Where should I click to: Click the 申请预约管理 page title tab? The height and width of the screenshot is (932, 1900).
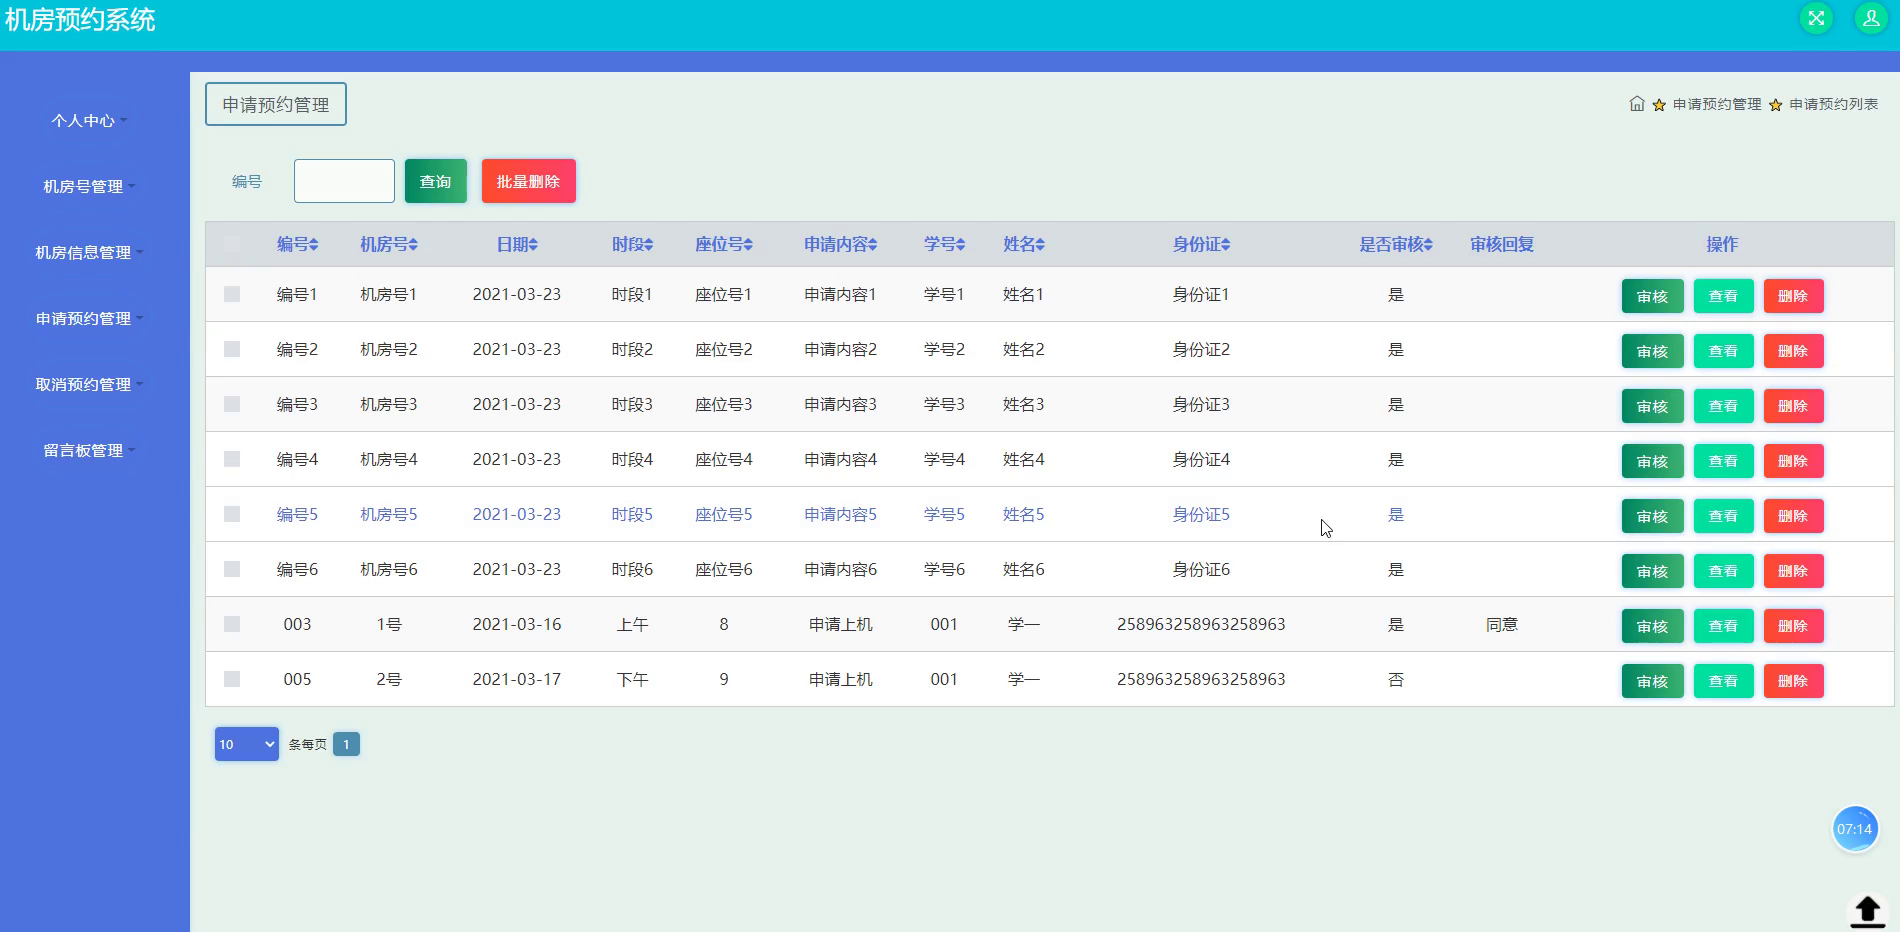(276, 104)
